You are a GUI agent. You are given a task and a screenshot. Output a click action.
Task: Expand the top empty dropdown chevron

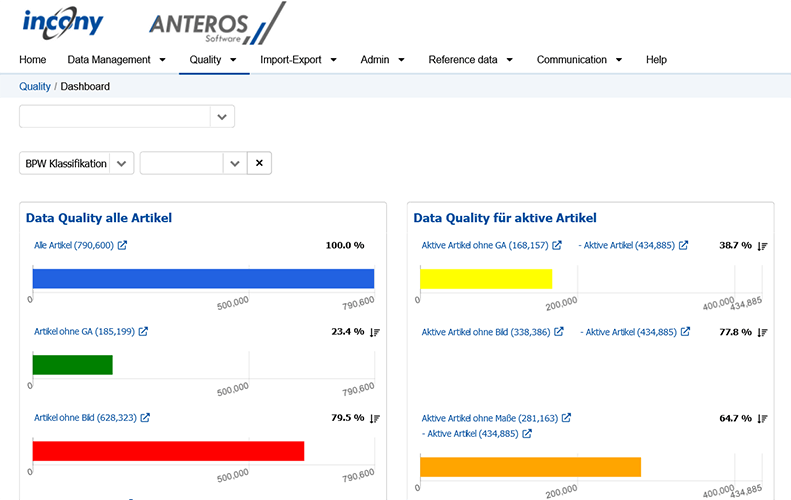pos(222,117)
